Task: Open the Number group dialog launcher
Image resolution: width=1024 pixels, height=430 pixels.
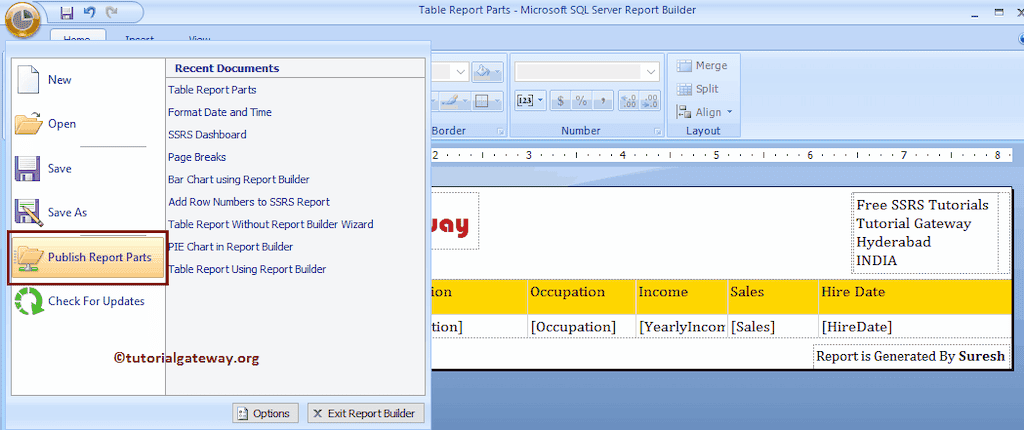Action: tap(657, 131)
